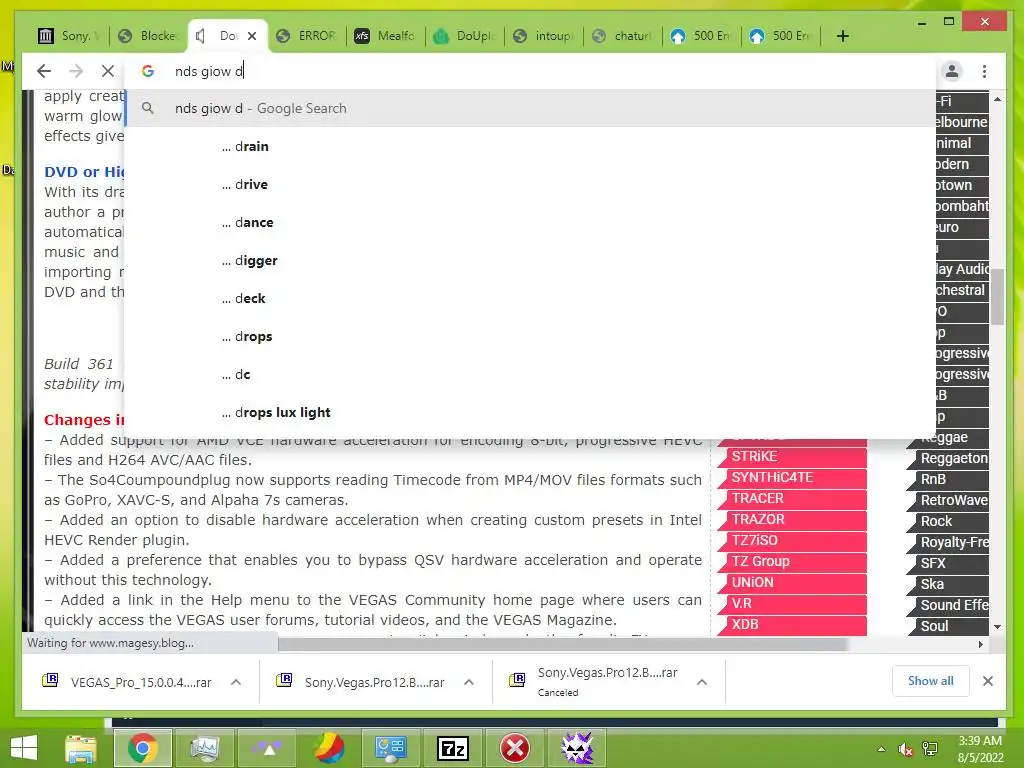Switch to the ERROR tab
The image size is (1024, 768).
pos(307,36)
